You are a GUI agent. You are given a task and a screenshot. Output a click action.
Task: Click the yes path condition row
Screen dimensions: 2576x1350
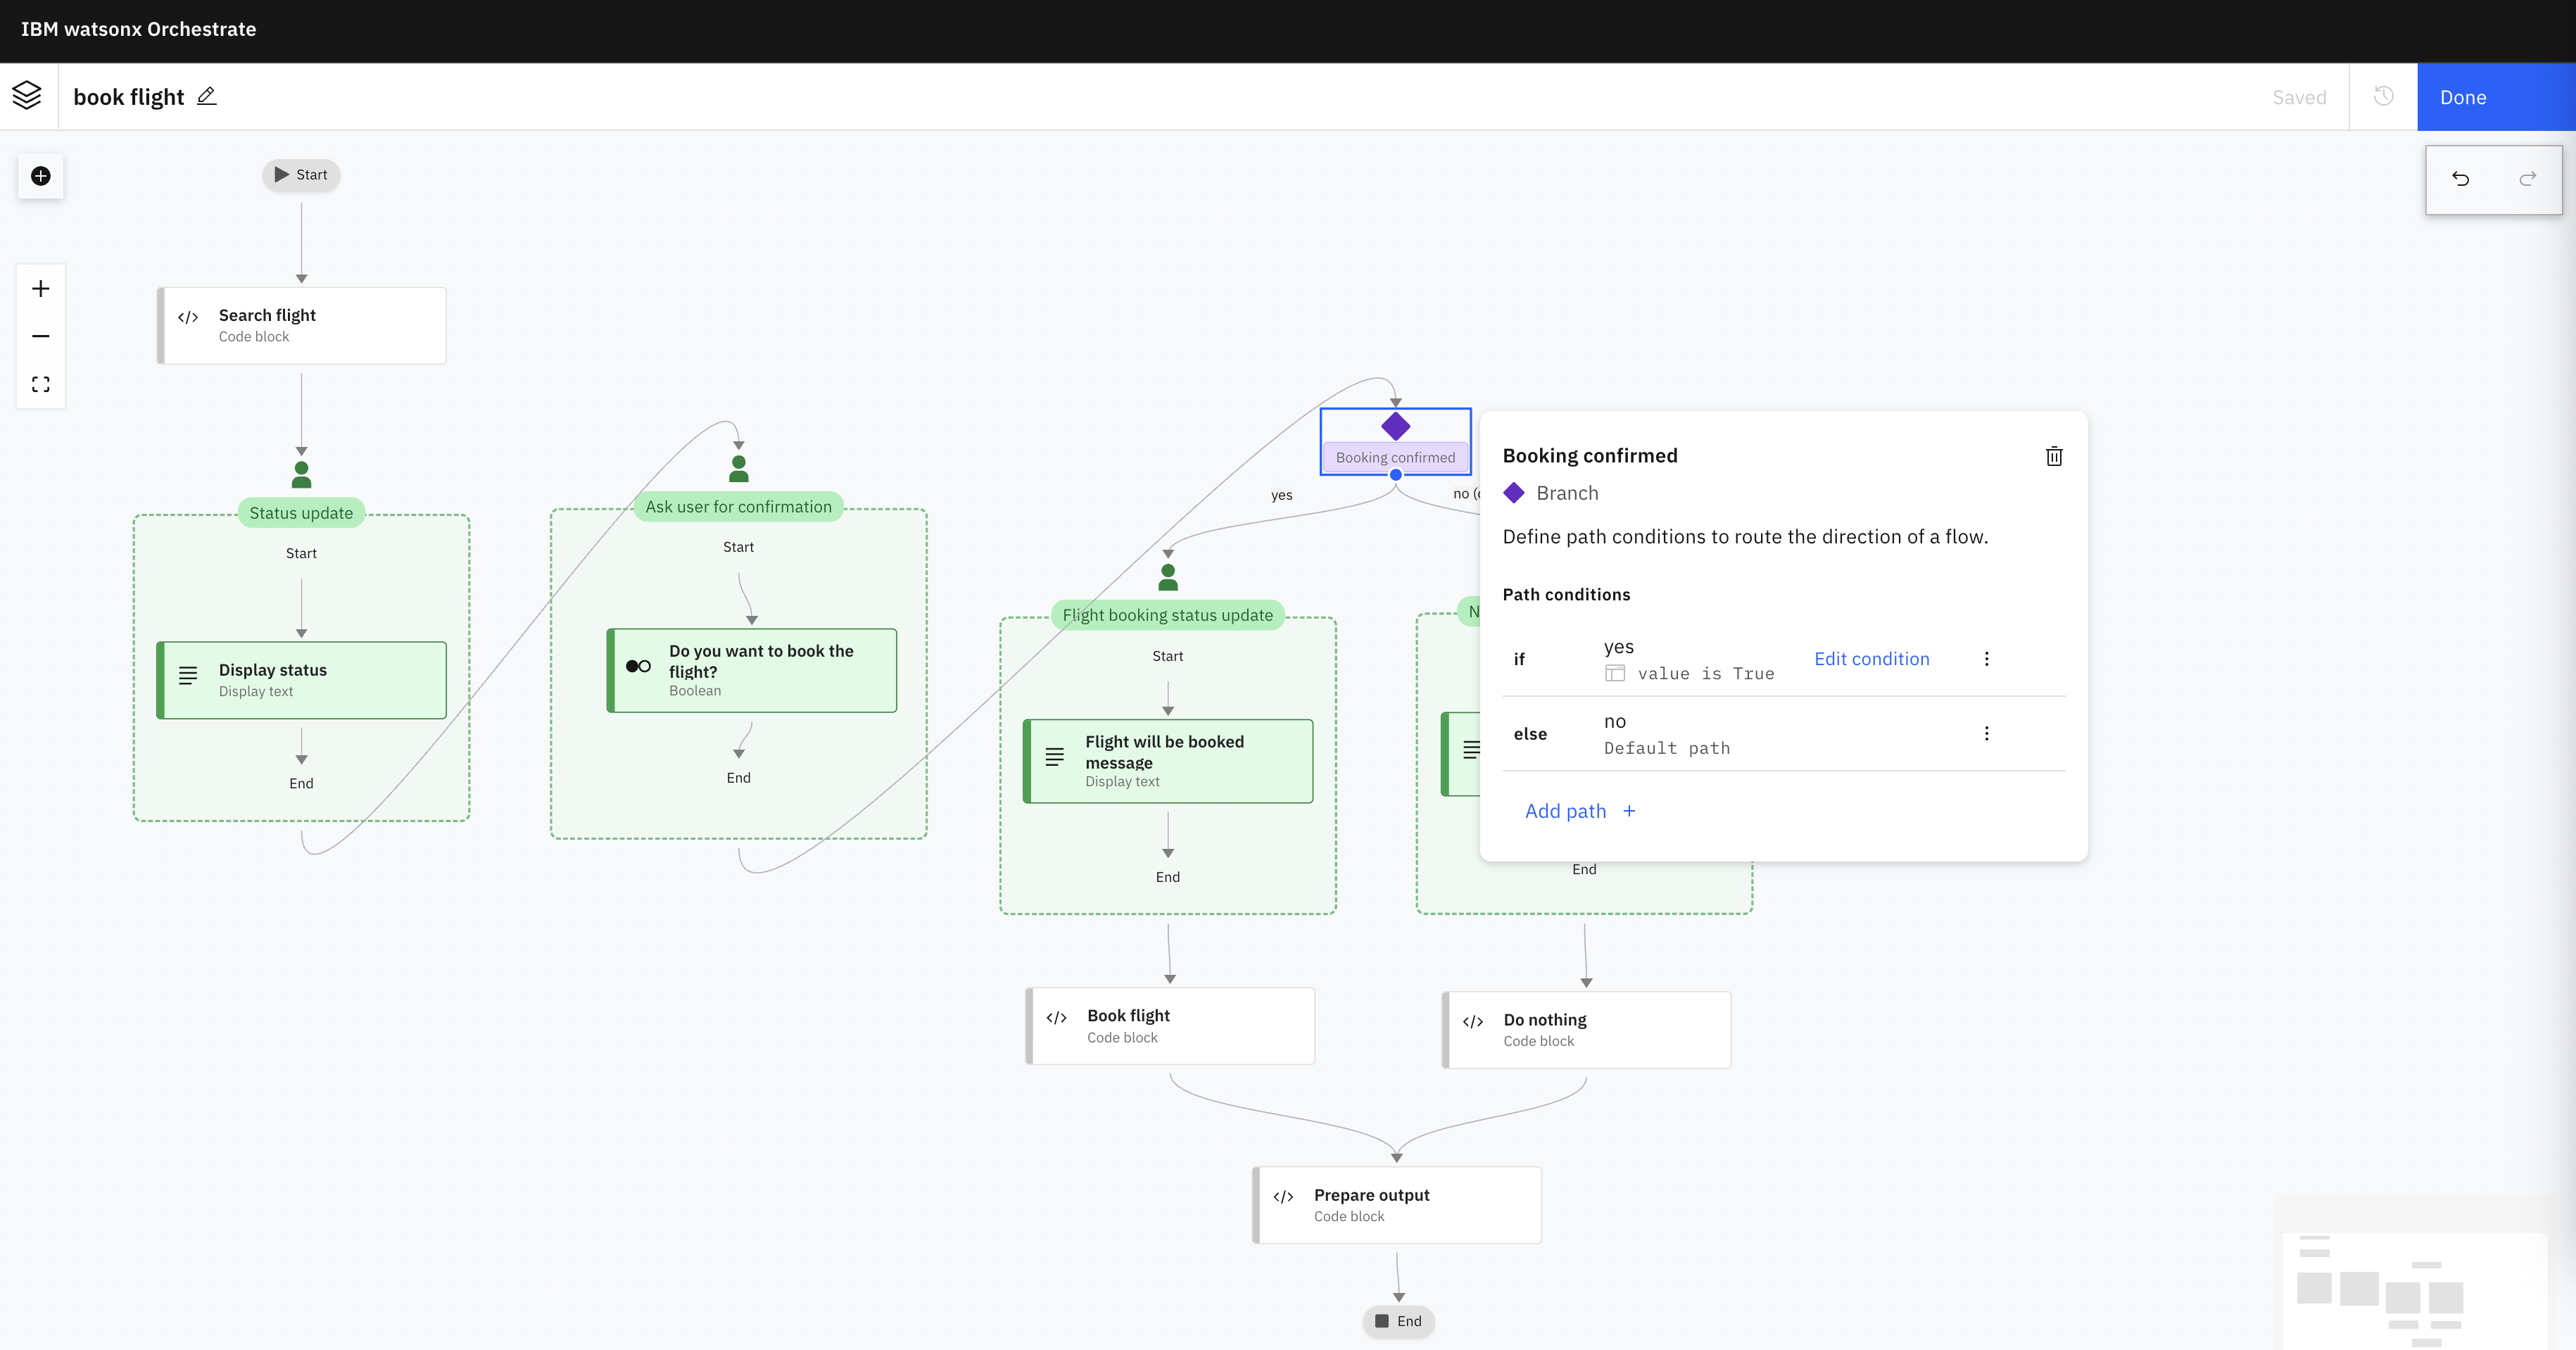[1784, 659]
